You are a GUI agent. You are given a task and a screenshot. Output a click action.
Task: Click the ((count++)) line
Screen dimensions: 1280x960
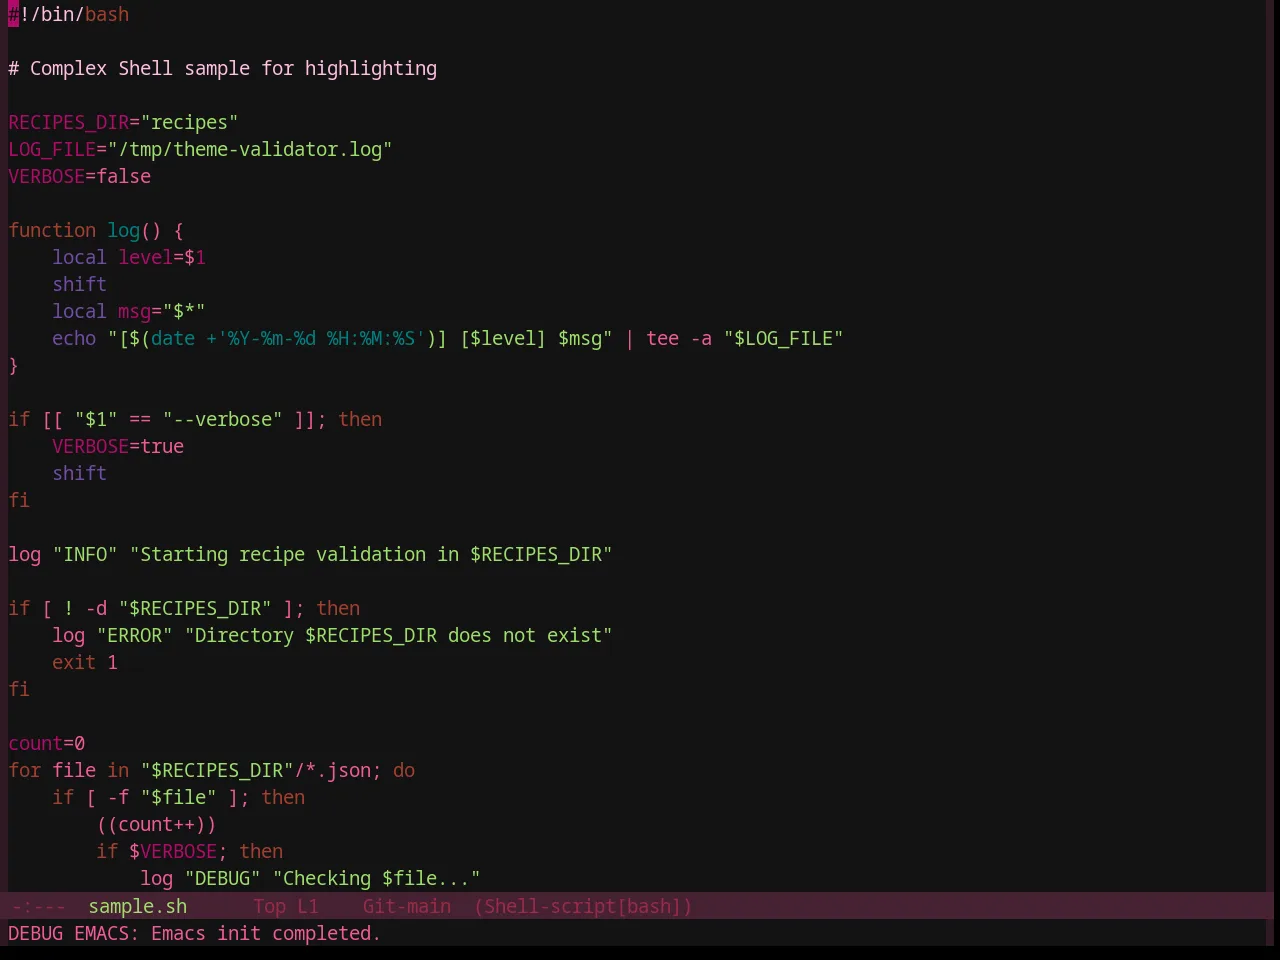156,824
